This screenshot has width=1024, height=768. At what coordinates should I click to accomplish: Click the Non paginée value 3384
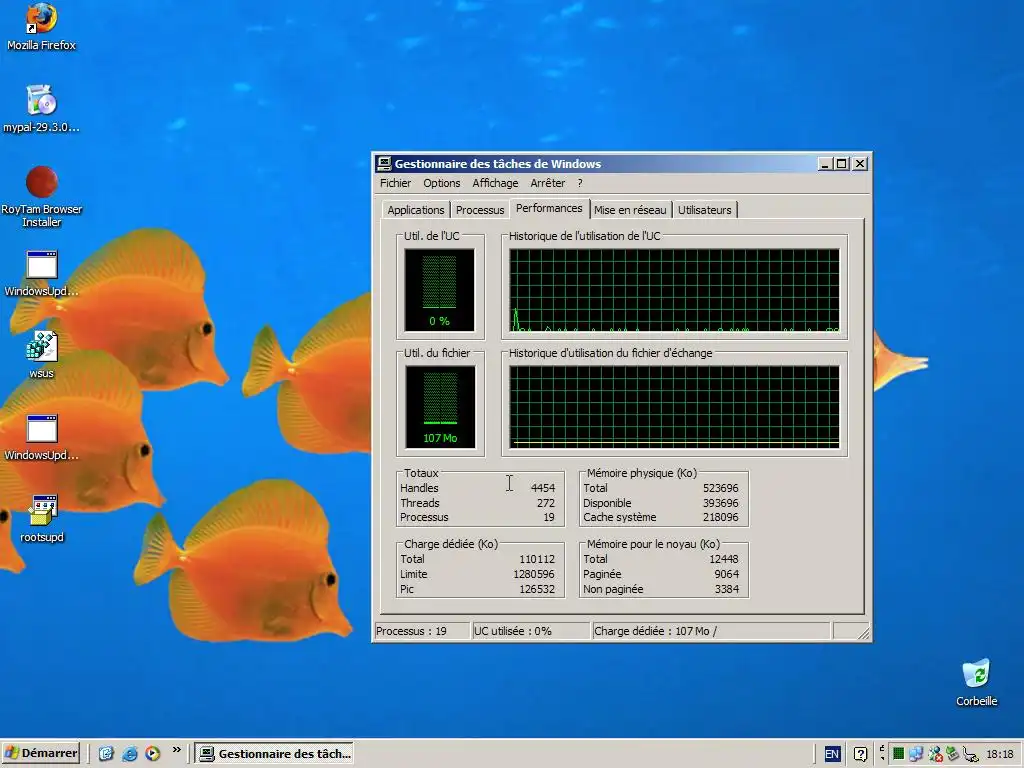(726, 589)
